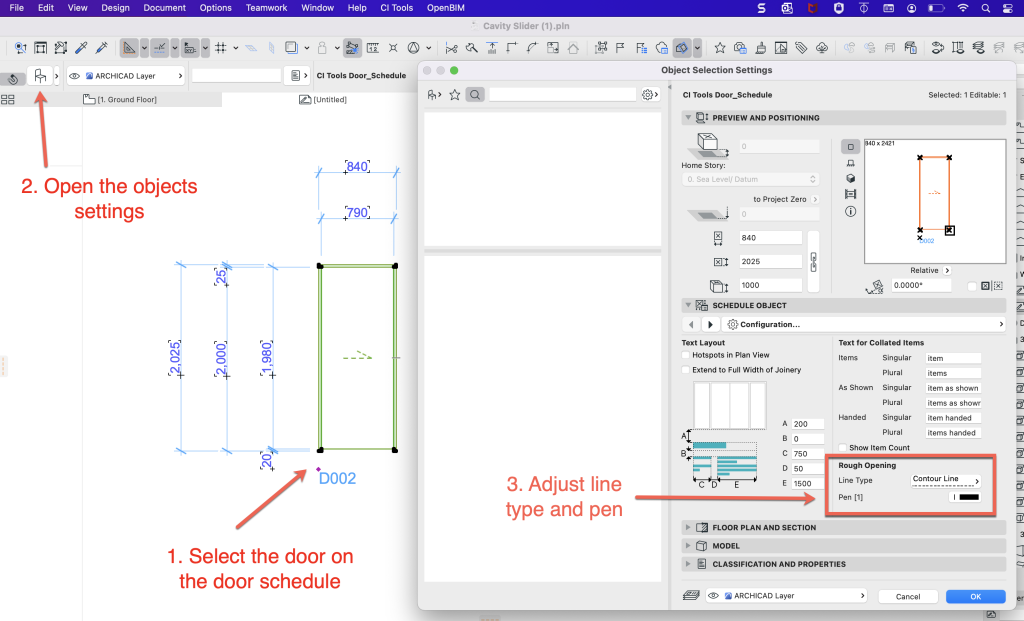The height and width of the screenshot is (621, 1024).
Task: Expand the Floor Plan and Section panel
Action: [688, 528]
